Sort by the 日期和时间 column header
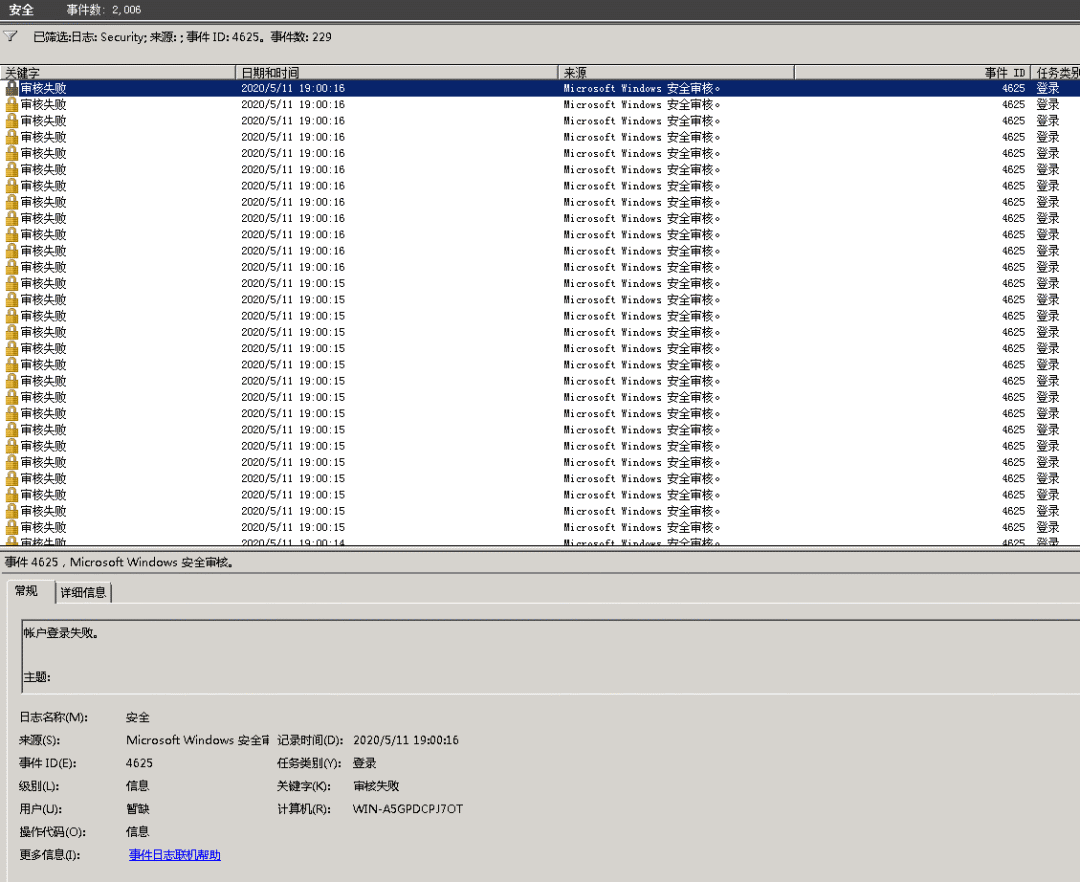This screenshot has width=1080, height=882. 397,72
